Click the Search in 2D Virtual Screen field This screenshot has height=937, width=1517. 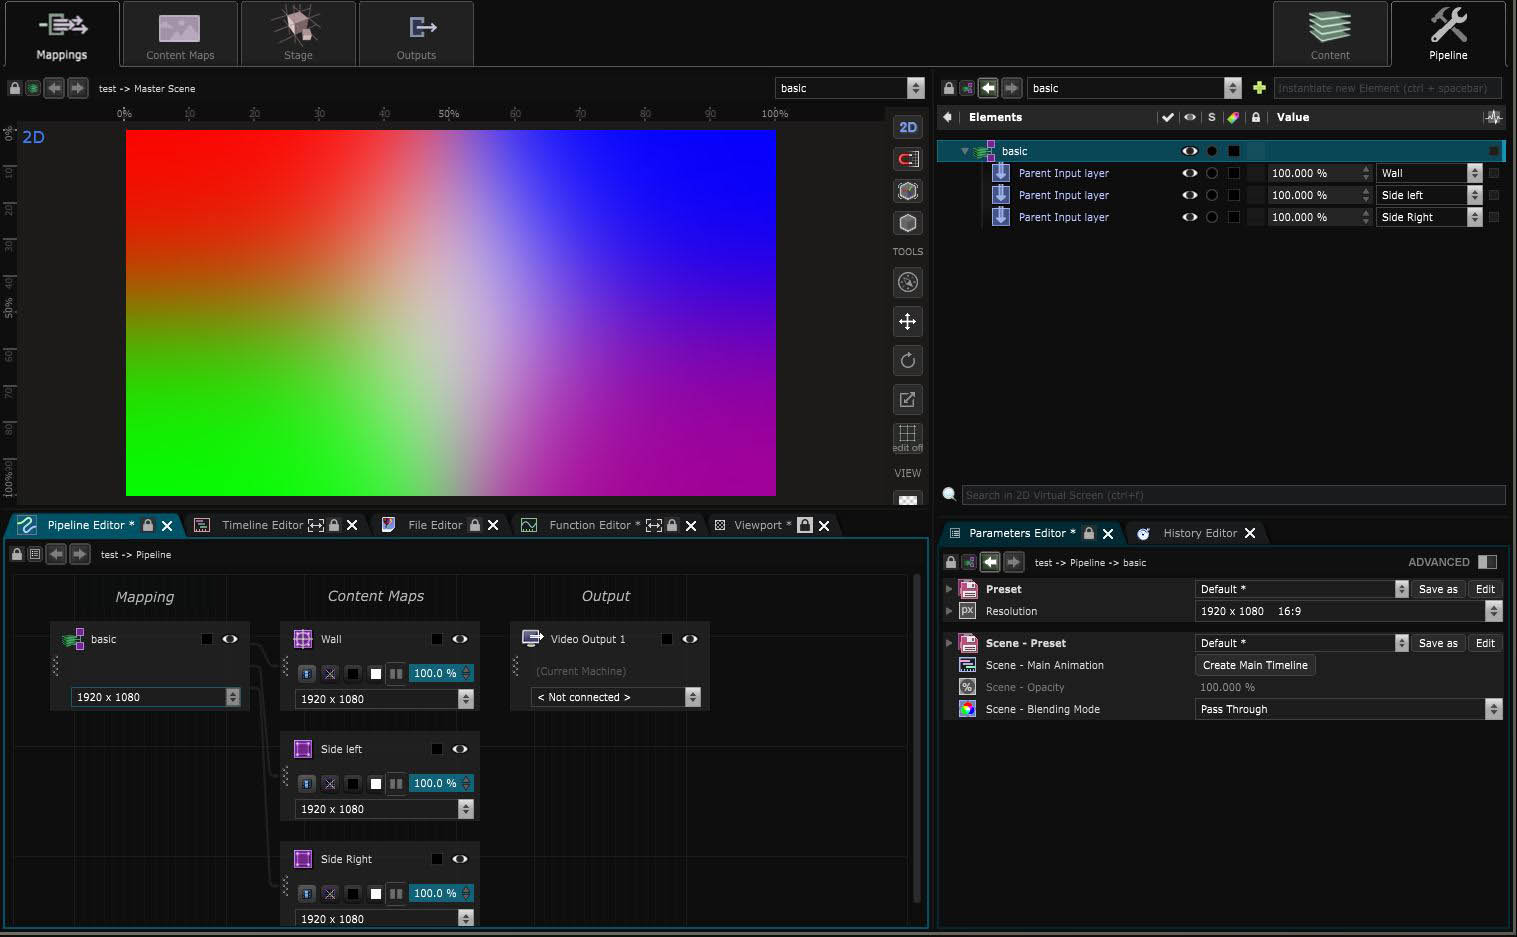point(1232,495)
